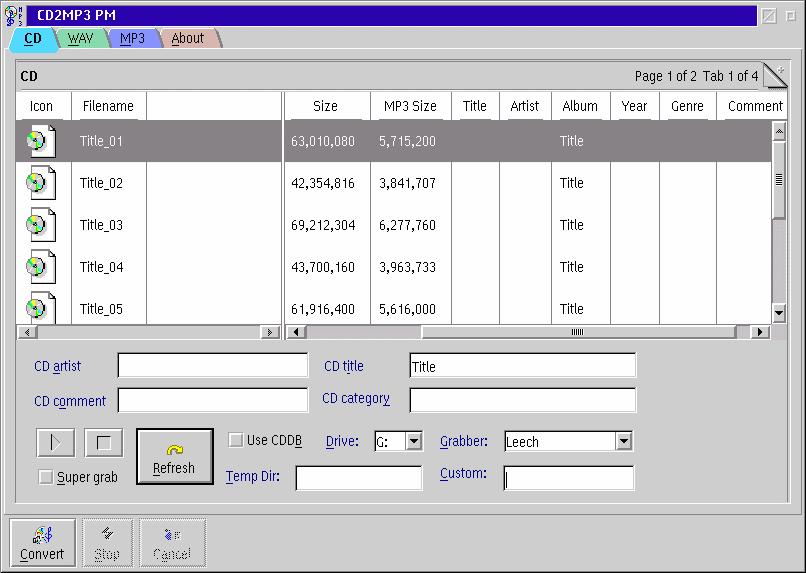Flip notebook page using the corner curl icon
This screenshot has height=573, width=806.
(775, 76)
